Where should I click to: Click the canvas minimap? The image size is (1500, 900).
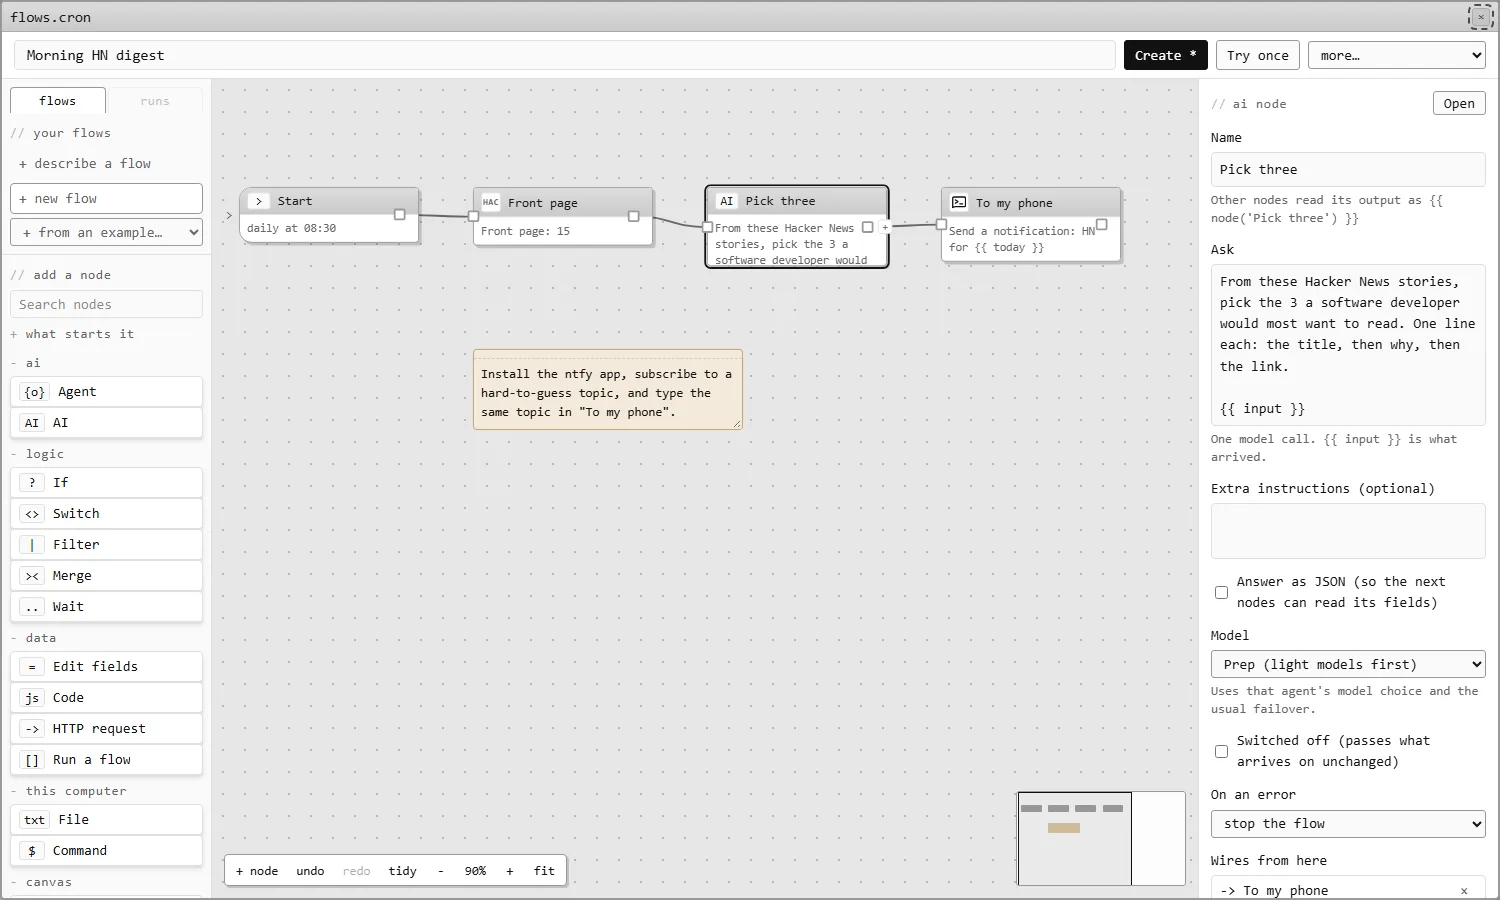(1101, 838)
